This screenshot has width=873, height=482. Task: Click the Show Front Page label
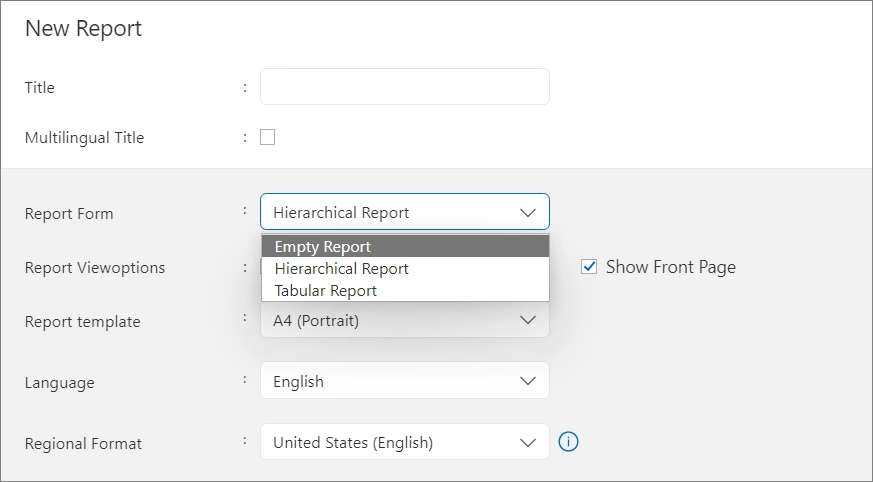point(670,267)
